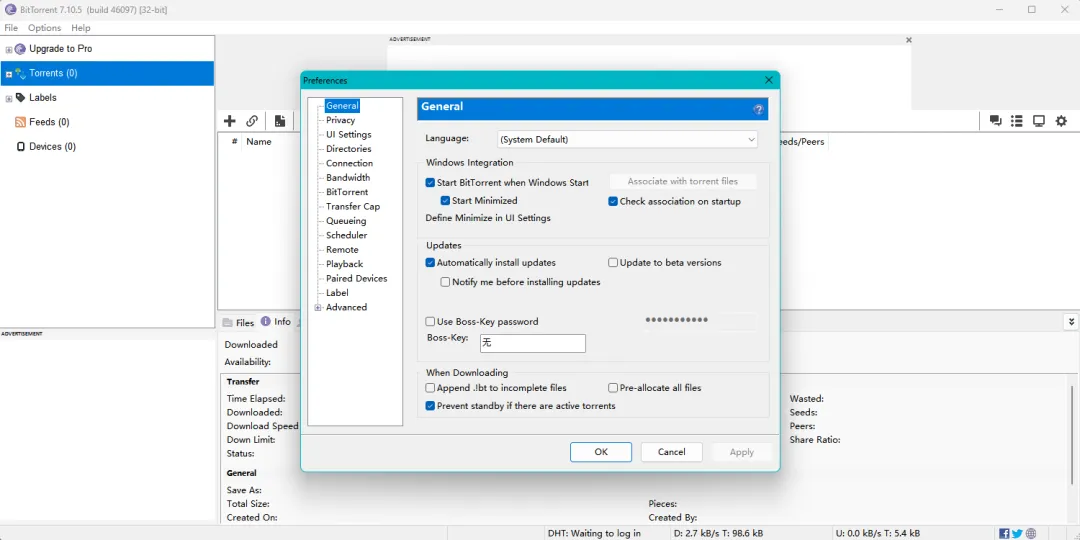Close the Preferences dialog

pyautogui.click(x=769, y=81)
